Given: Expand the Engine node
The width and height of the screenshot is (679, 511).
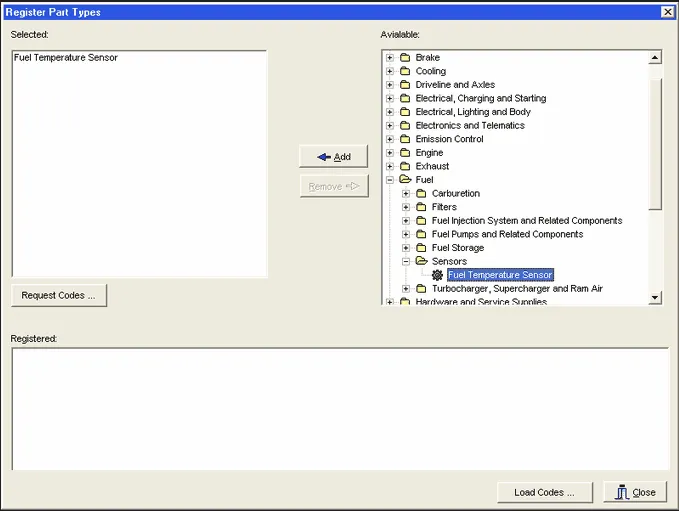Looking at the screenshot, I should click(x=390, y=152).
